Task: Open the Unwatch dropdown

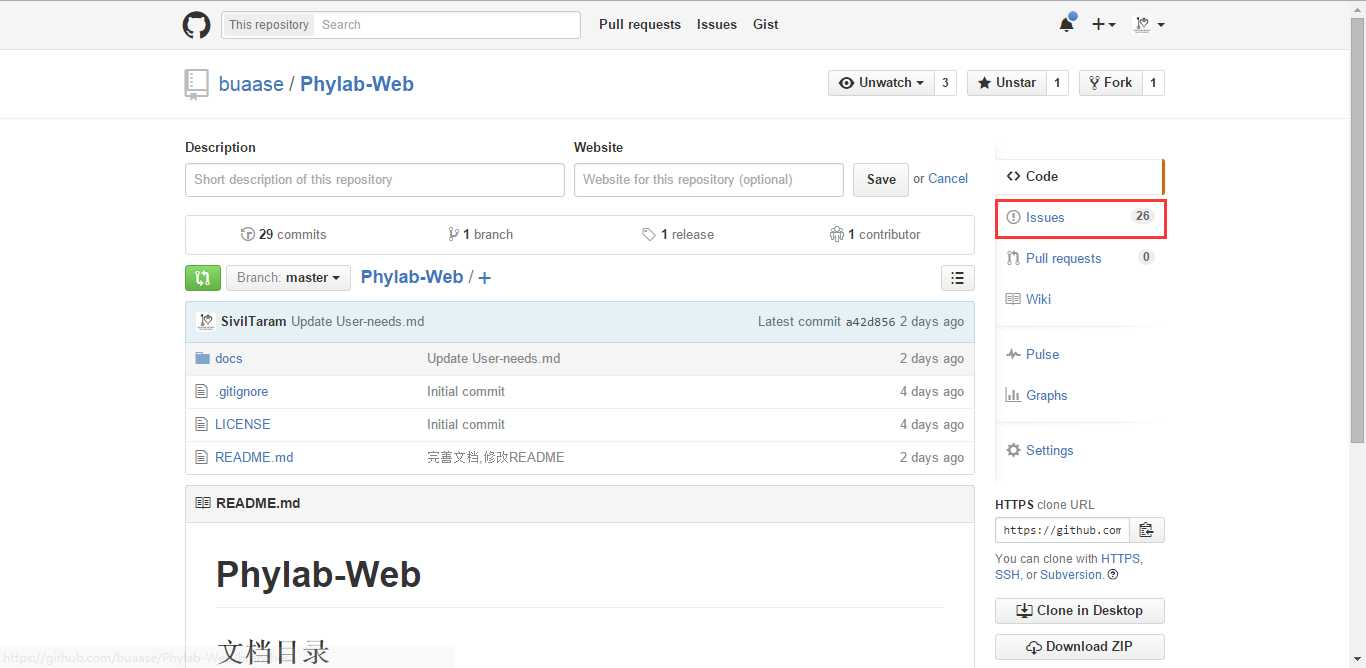Action: click(881, 83)
